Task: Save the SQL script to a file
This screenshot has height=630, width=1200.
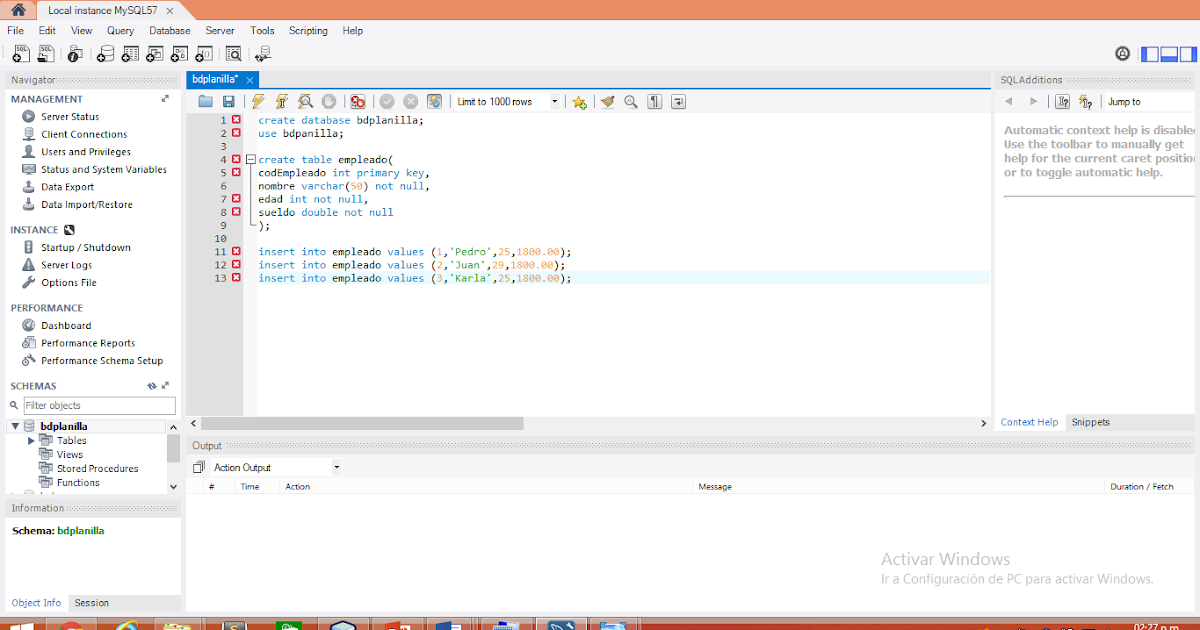Action: [x=231, y=101]
